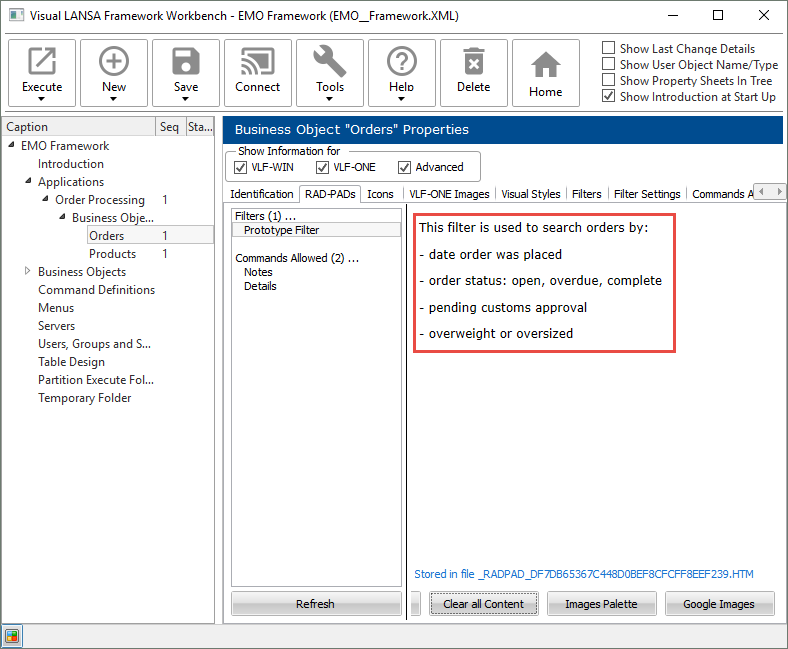Select Partition Execute Fol... tree item
The height and width of the screenshot is (649, 788).
tap(96, 380)
